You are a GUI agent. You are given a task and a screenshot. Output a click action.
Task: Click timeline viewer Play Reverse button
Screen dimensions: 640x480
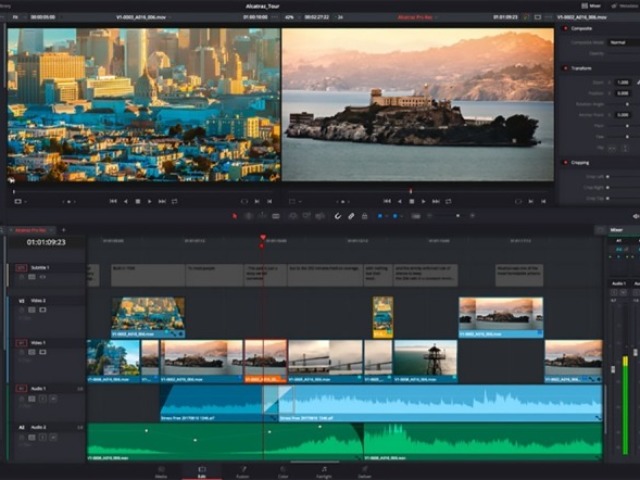click(400, 201)
